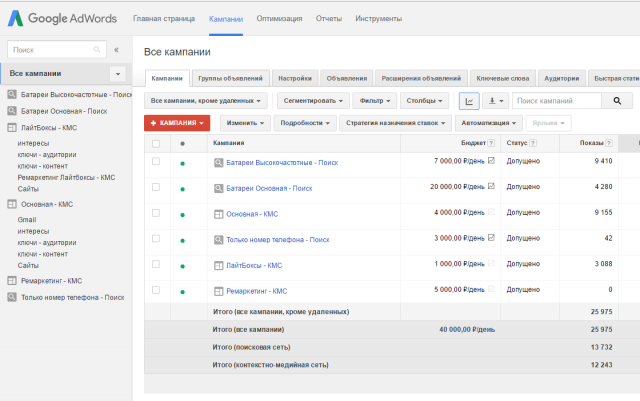Open the Сегментировать dropdown
Screen dimensions: 640x401
[x=313, y=101]
